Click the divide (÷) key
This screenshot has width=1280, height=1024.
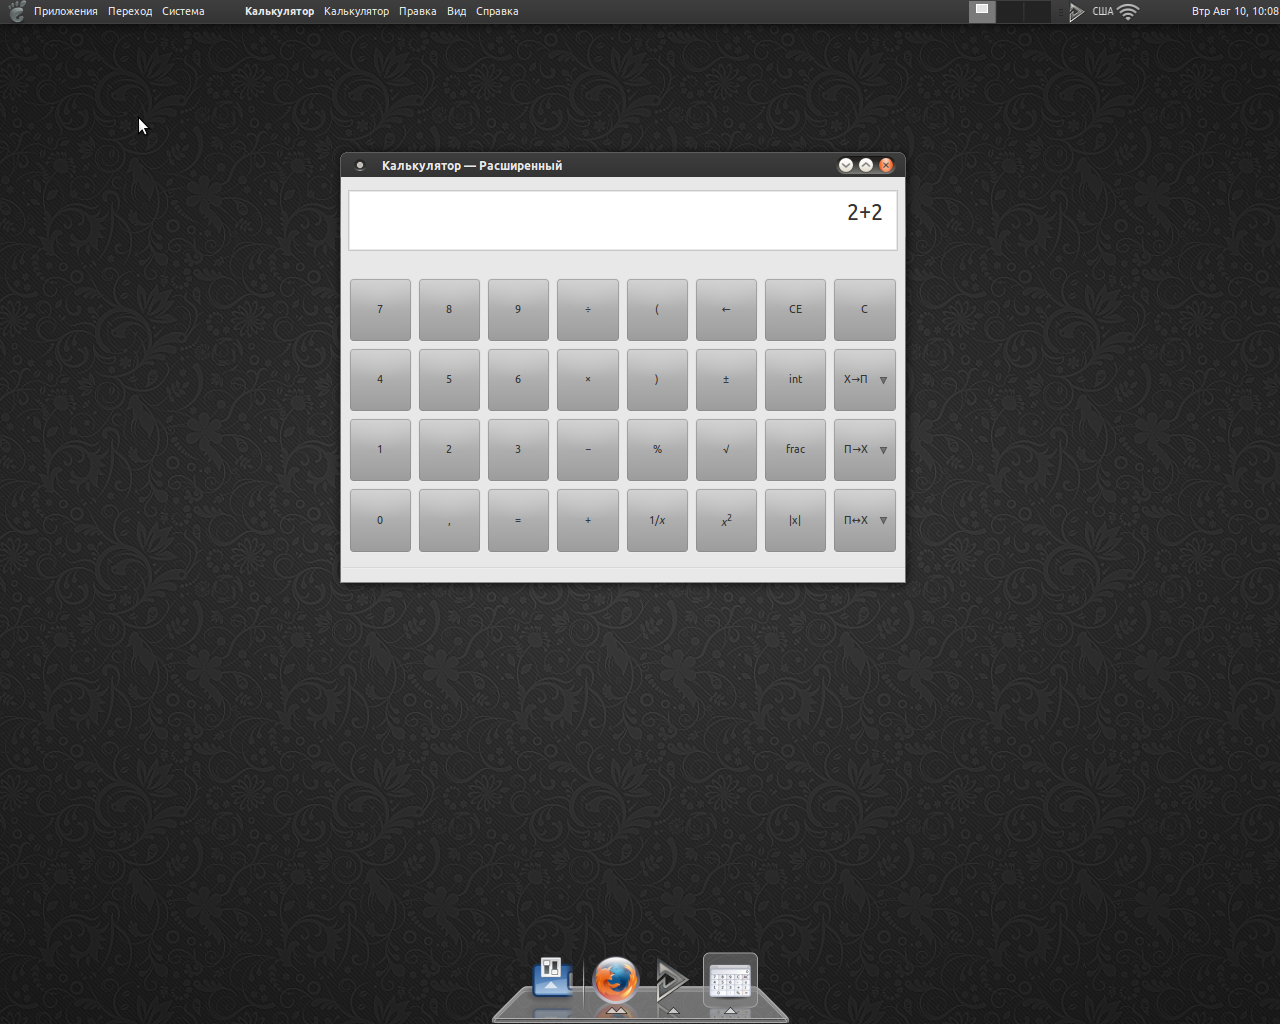click(x=588, y=310)
